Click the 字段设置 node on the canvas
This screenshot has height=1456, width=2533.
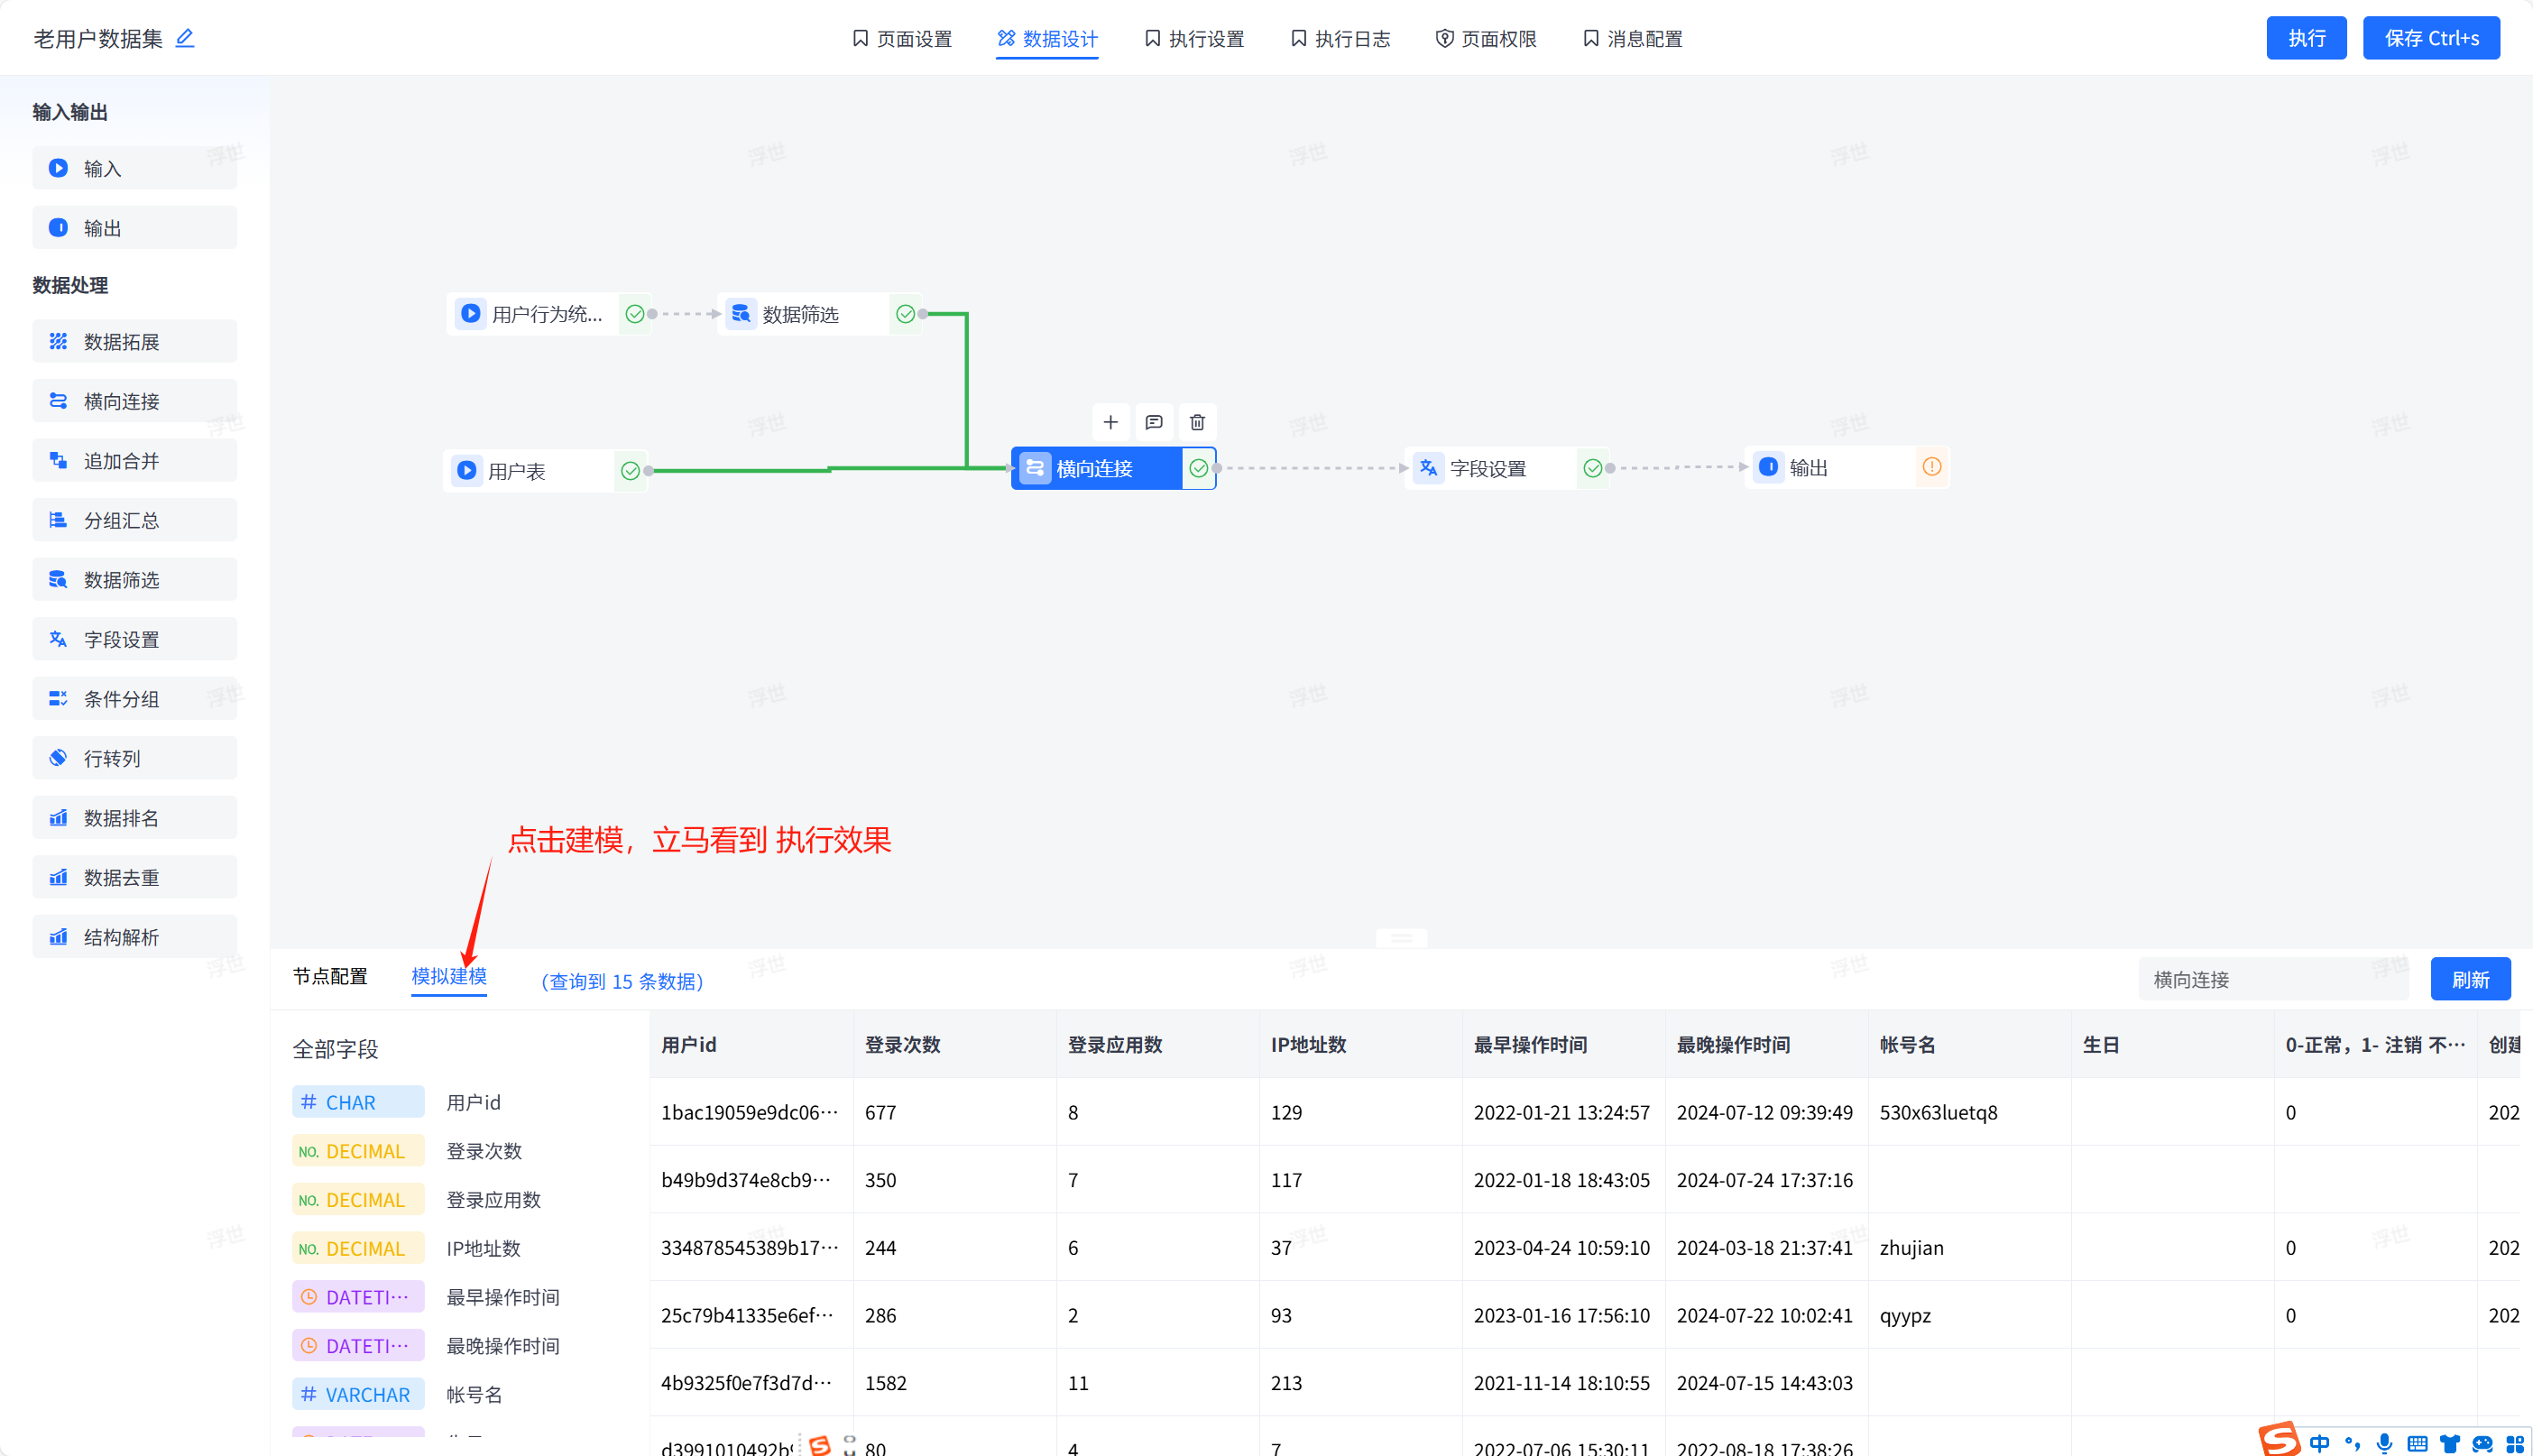pyautogui.click(x=1488, y=468)
